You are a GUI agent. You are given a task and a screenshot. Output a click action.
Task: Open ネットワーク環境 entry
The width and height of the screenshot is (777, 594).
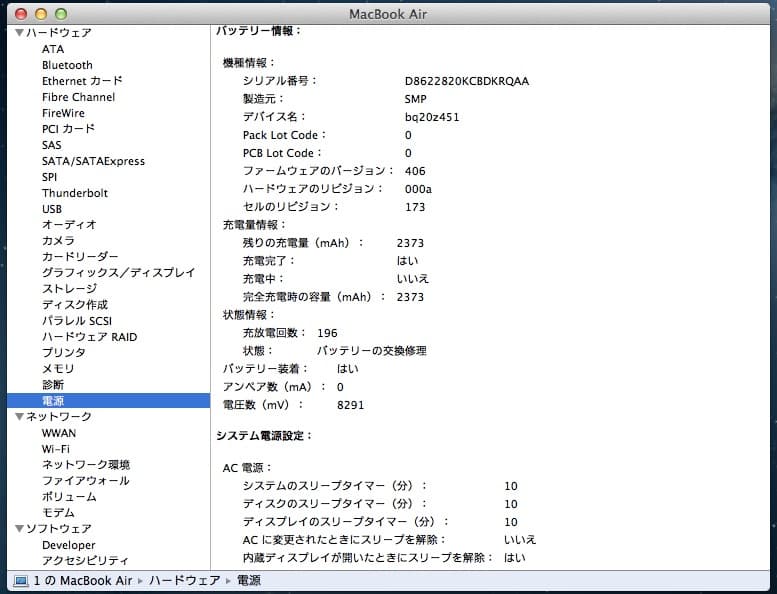point(86,465)
